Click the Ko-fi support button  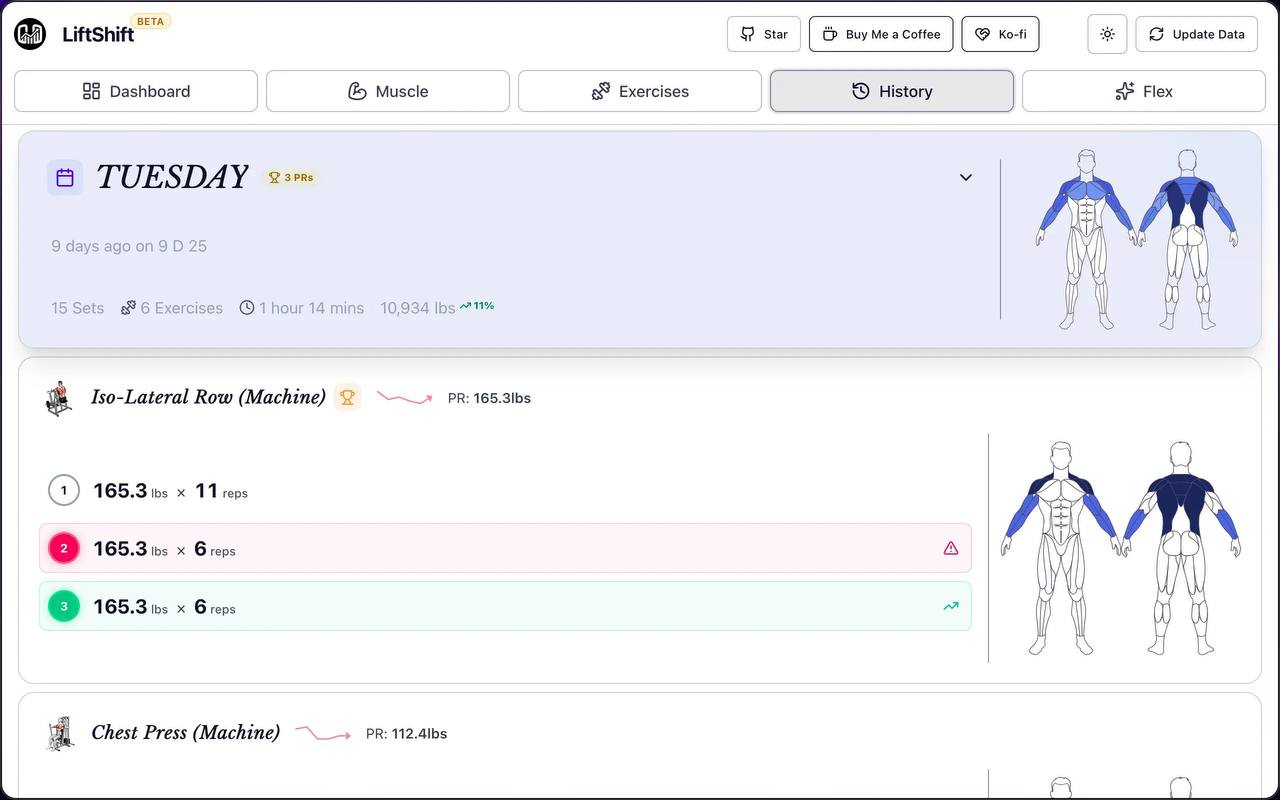tap(1000, 34)
